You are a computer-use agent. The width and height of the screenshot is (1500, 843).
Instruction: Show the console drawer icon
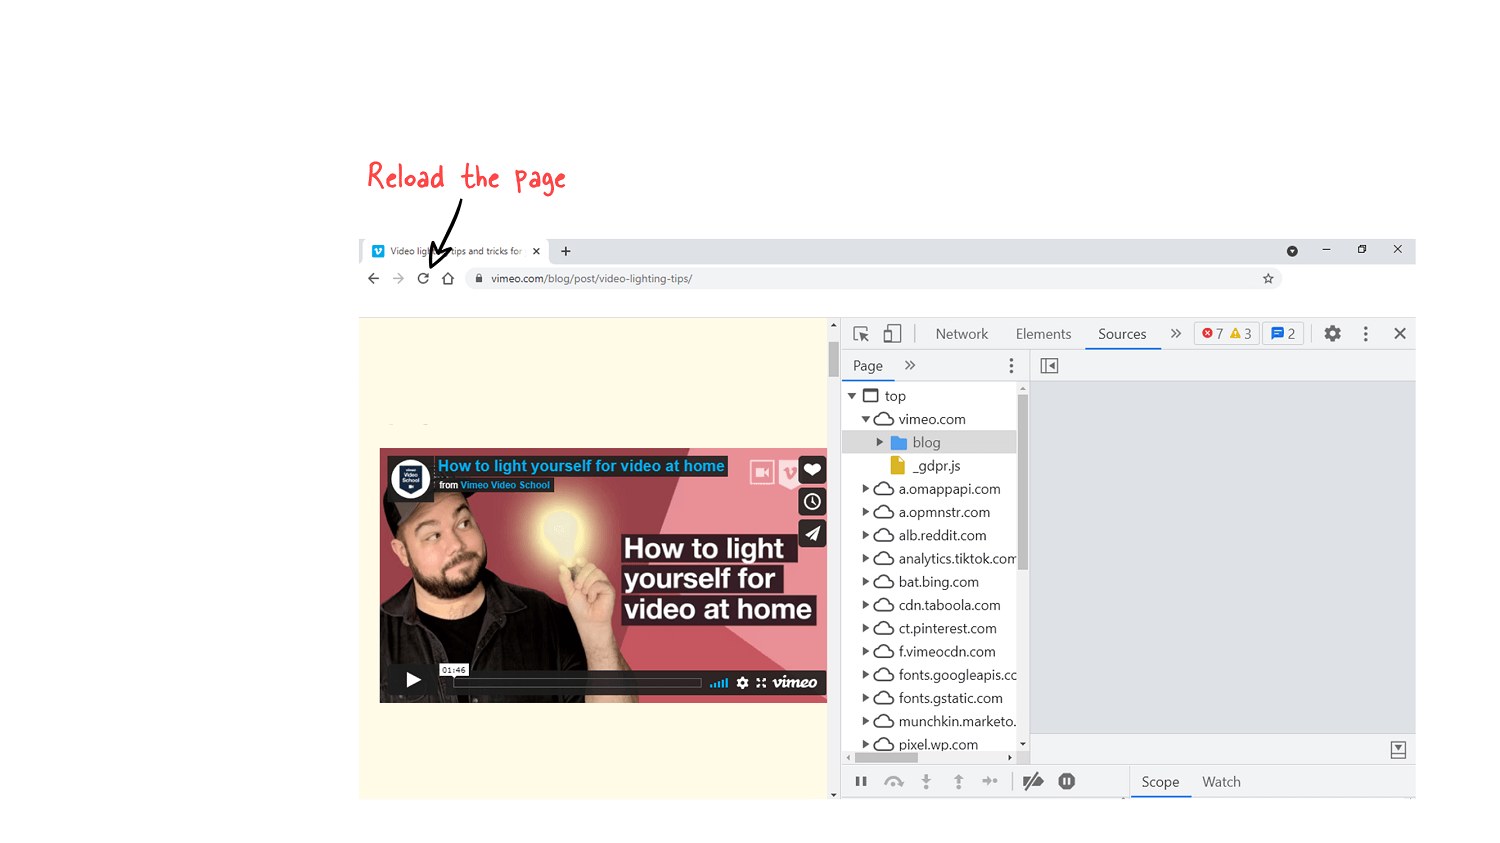[1398, 750]
